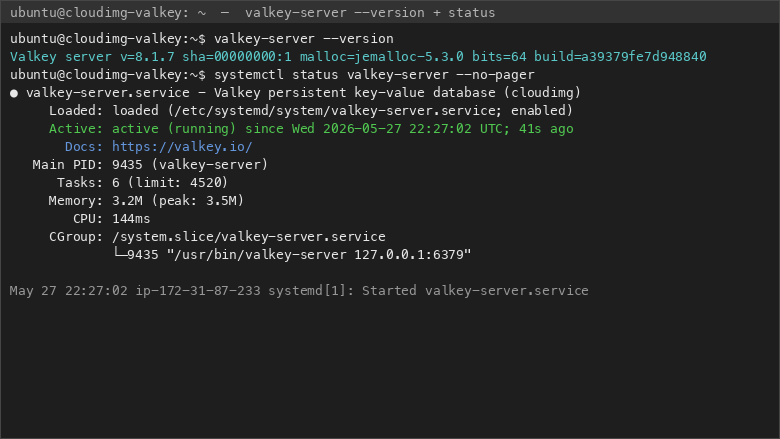Image resolution: width=780 pixels, height=439 pixels.
Task: Click the 'bits=64' value
Action: click(x=499, y=57)
